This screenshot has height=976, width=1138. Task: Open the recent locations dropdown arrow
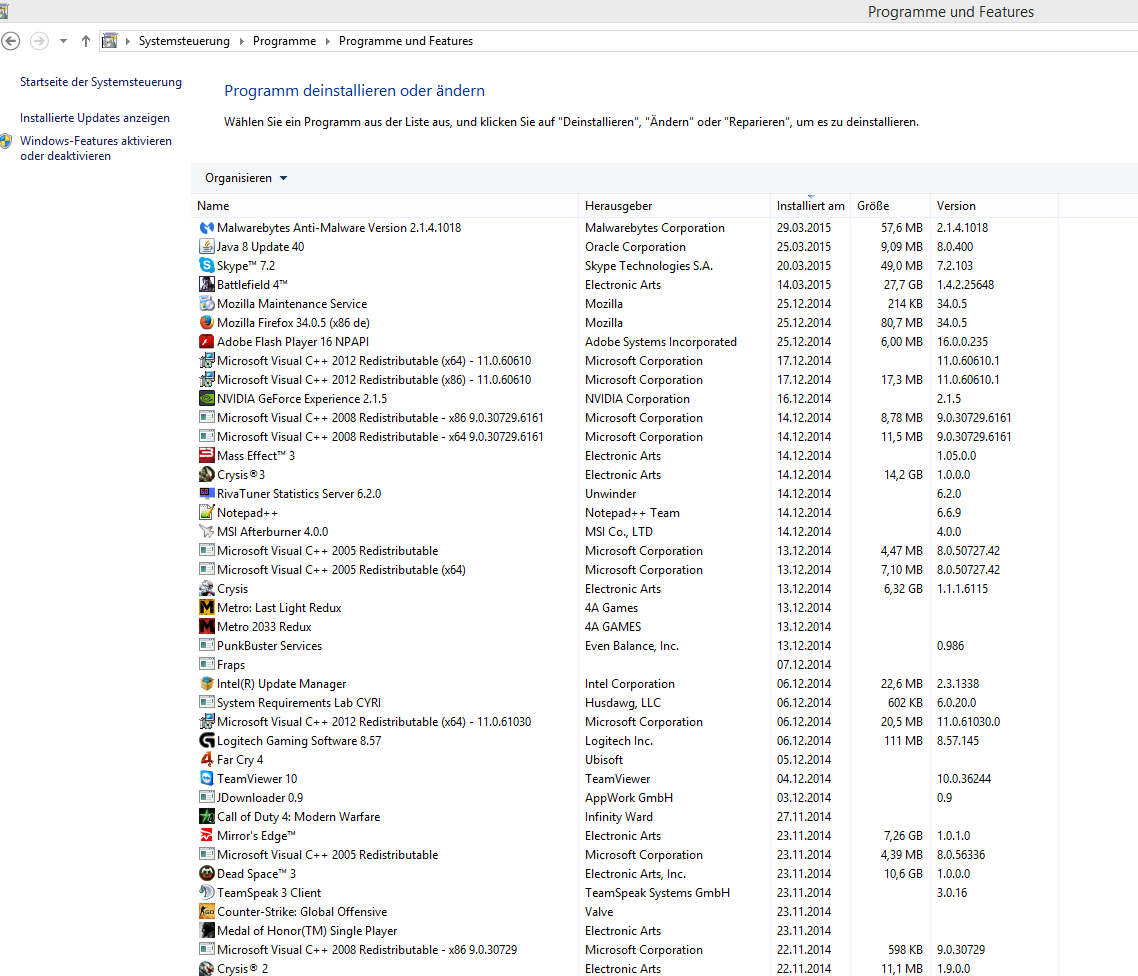(x=64, y=41)
